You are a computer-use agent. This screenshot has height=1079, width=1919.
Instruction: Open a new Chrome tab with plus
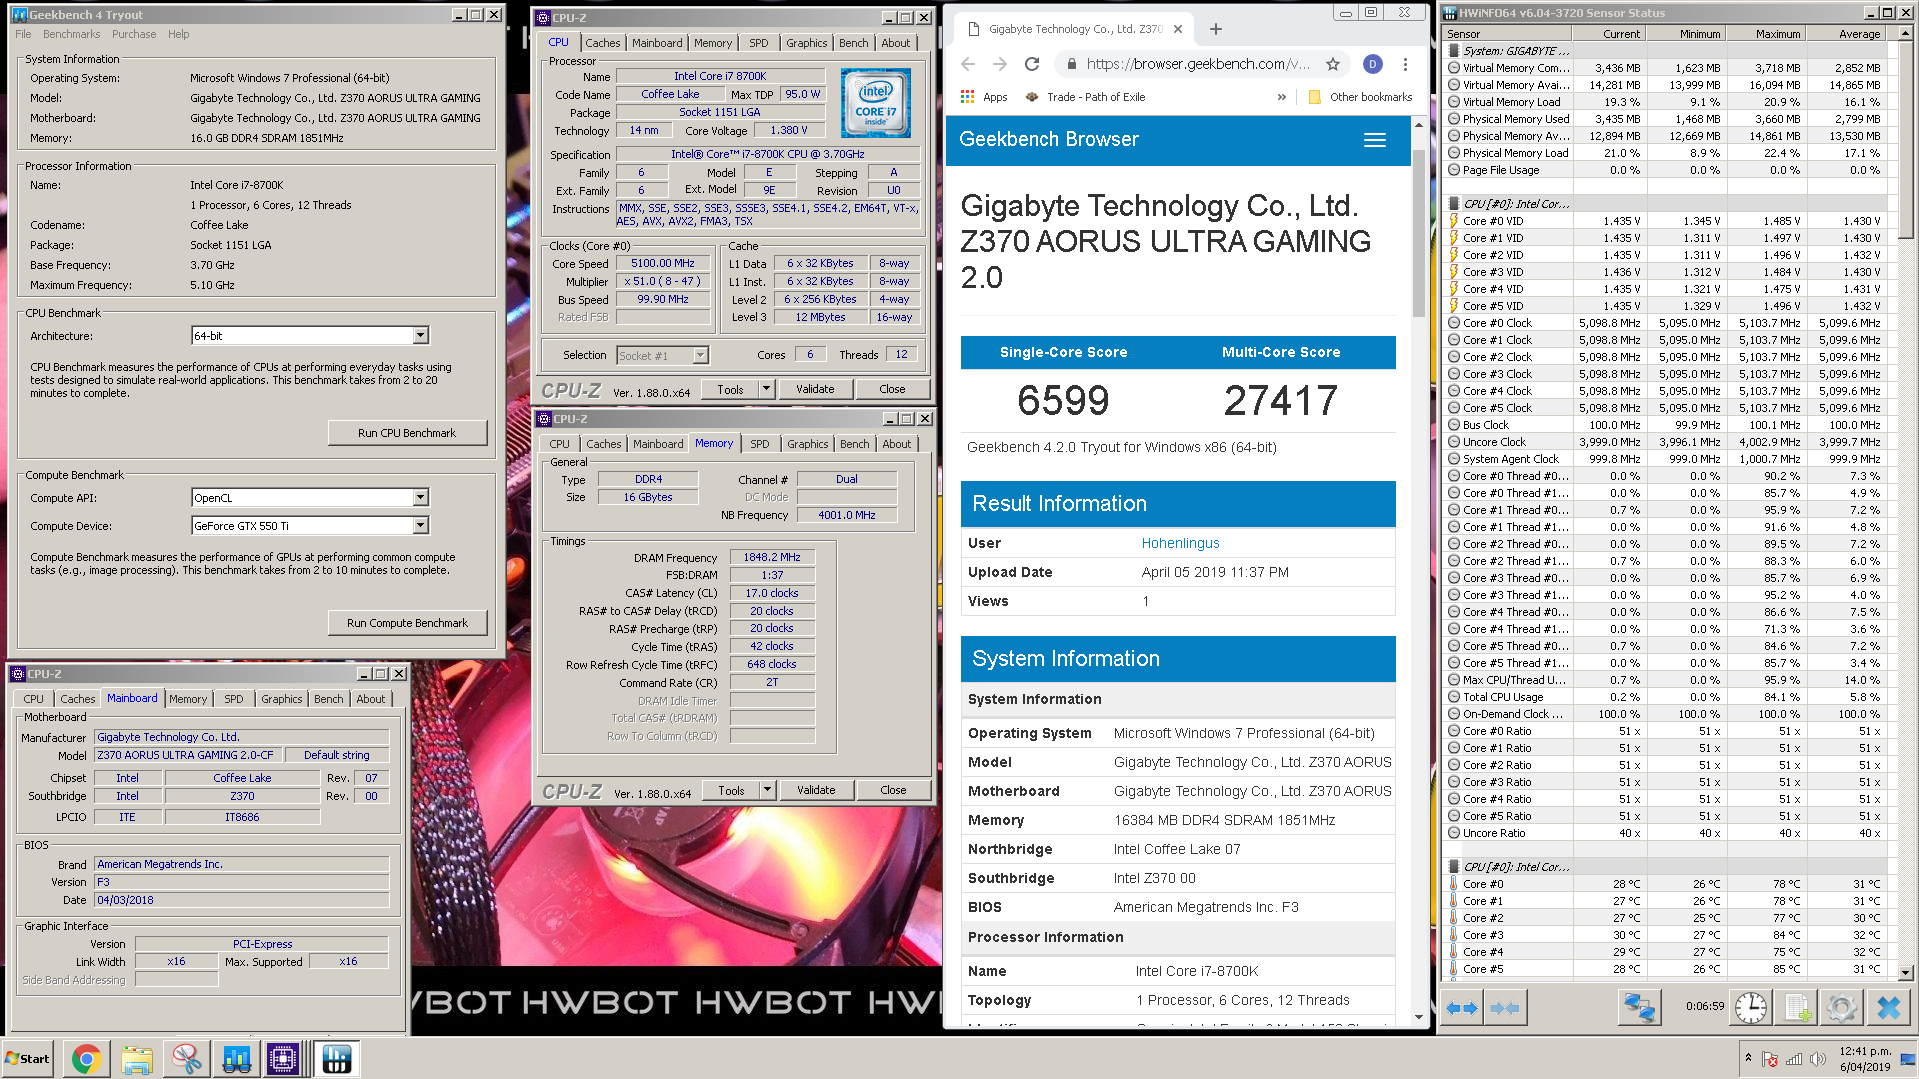pos(1216,29)
